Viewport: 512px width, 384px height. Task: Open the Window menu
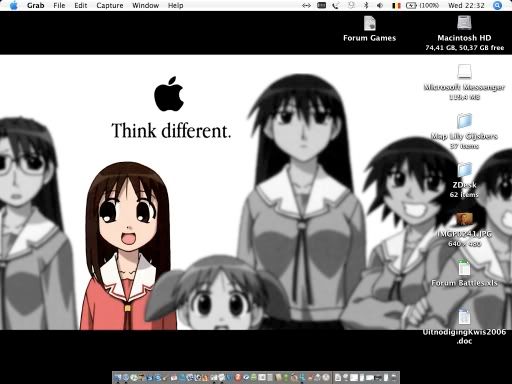pyautogui.click(x=145, y=5)
